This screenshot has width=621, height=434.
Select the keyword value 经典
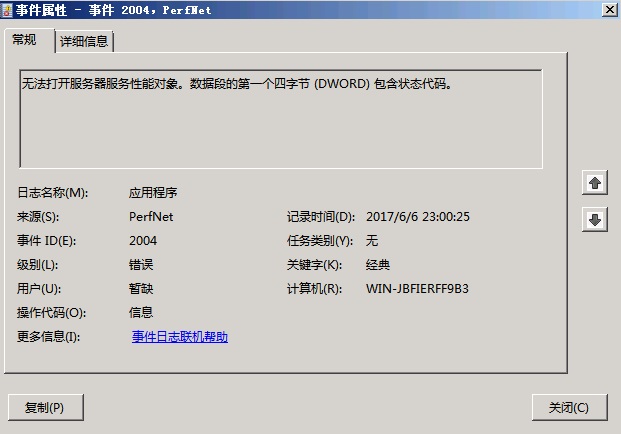[378, 265]
